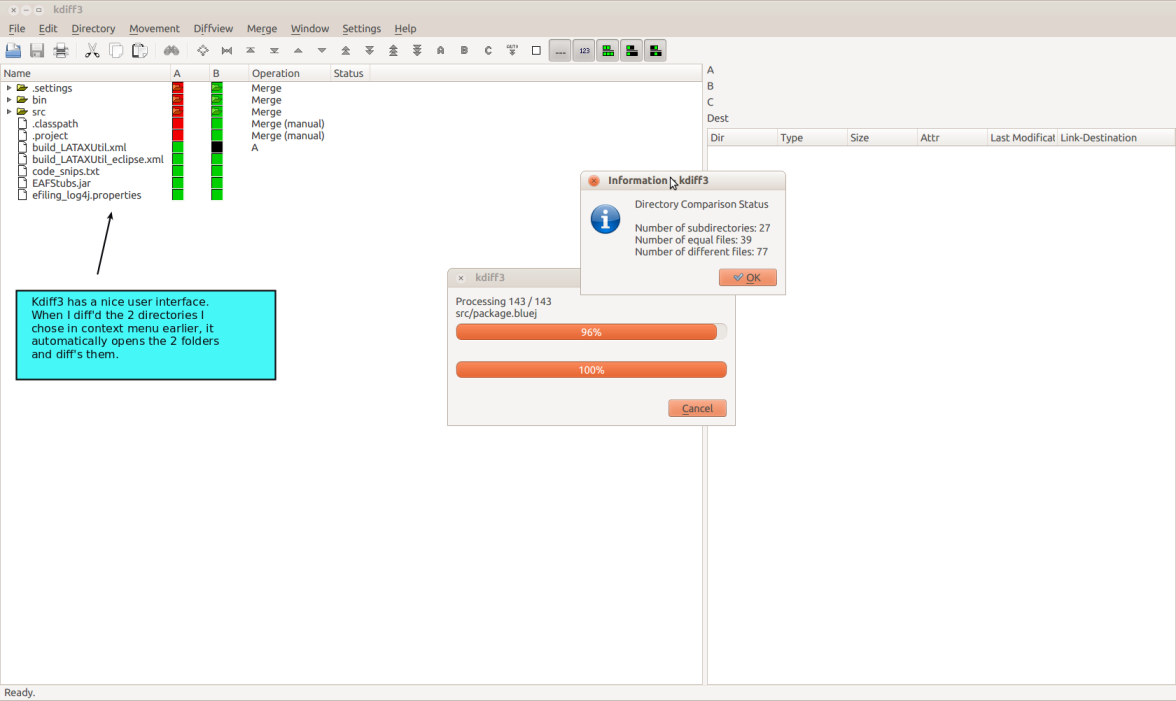Select build_LATAXUtil_eclipse.xml in the list
Image resolution: width=1176 pixels, height=701 pixels.
click(98, 160)
